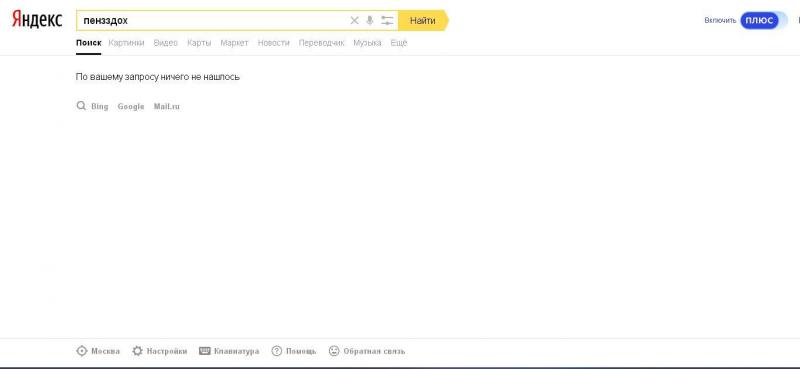800x369 pixels.
Task: Open the Клавиатура link text
Action: point(236,351)
